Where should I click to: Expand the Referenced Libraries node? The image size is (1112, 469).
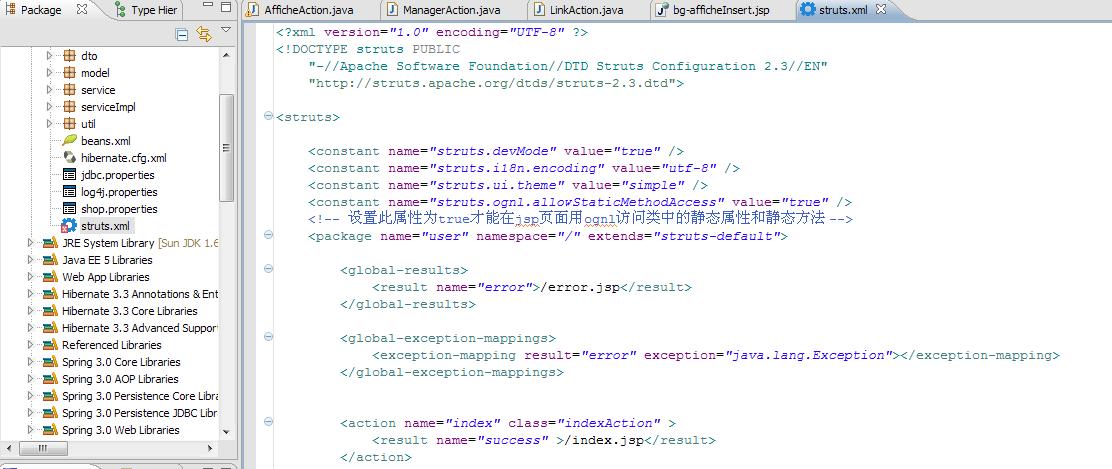coord(30,345)
